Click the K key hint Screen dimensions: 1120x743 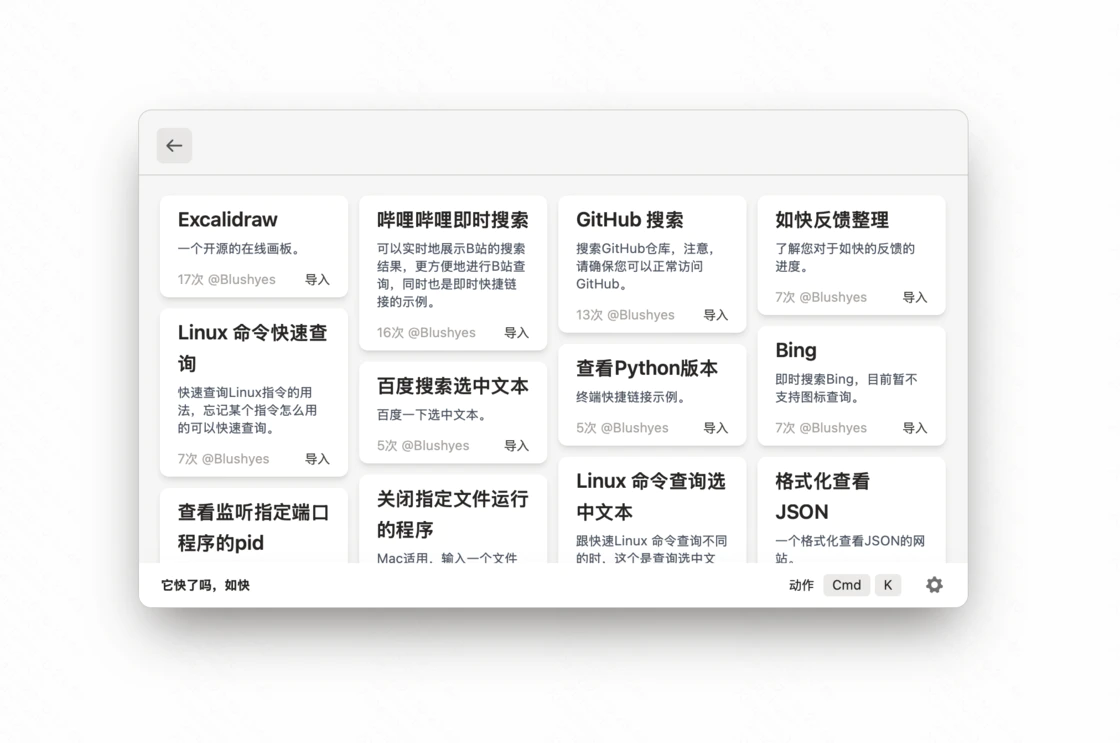coord(888,585)
